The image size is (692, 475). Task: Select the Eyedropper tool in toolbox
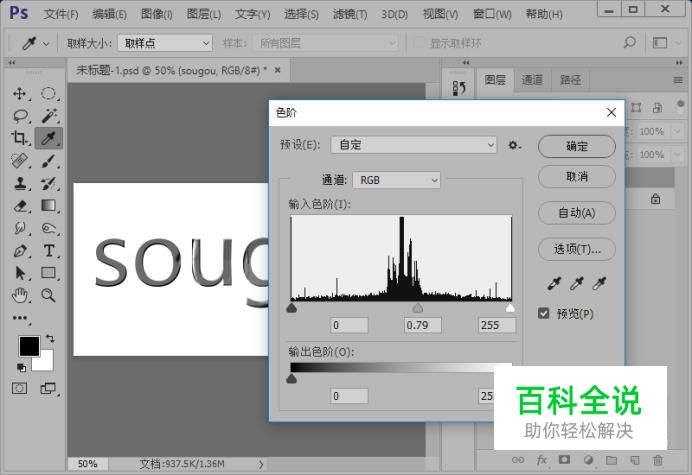49,138
